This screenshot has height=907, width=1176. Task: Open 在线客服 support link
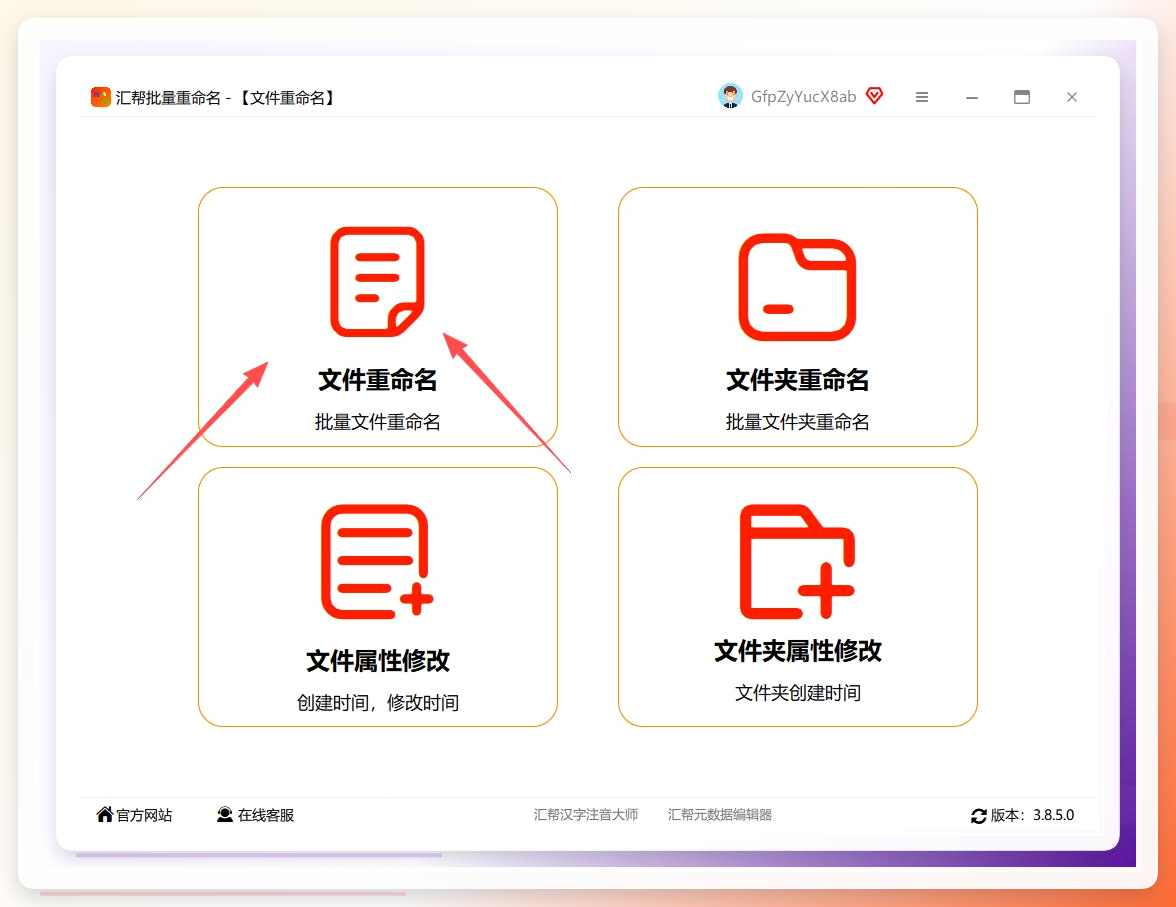[x=266, y=815]
